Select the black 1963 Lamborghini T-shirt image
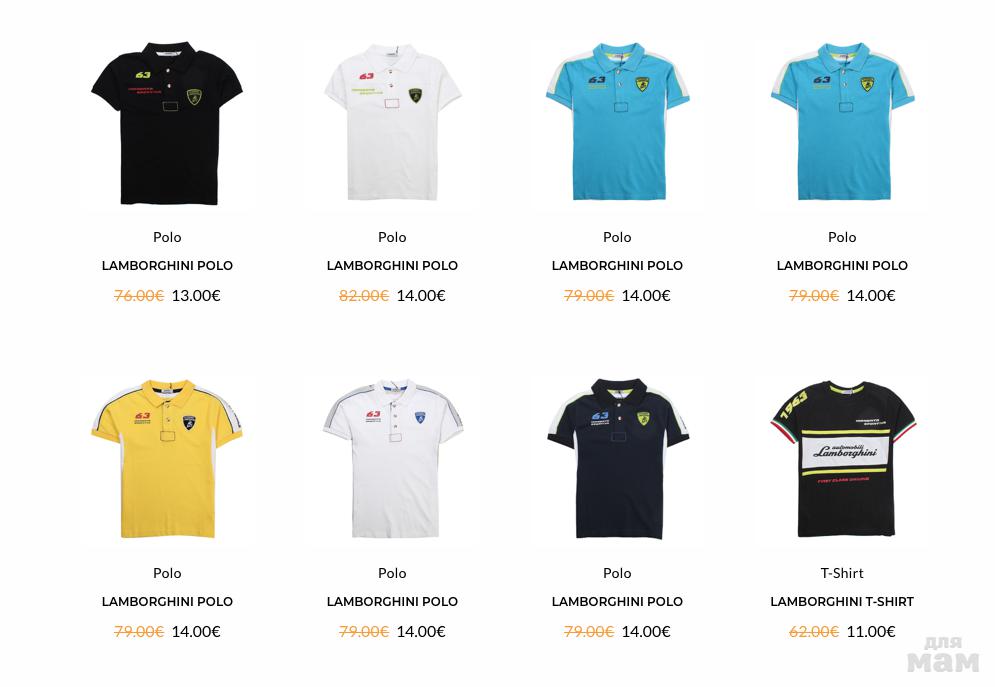Screen dimensions: 995x687 842,459
